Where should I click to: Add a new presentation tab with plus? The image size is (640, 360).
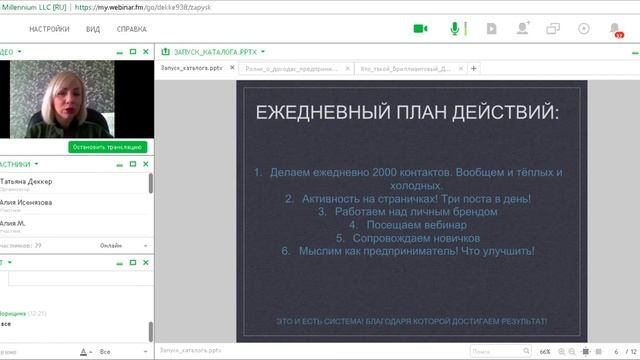tap(473, 69)
